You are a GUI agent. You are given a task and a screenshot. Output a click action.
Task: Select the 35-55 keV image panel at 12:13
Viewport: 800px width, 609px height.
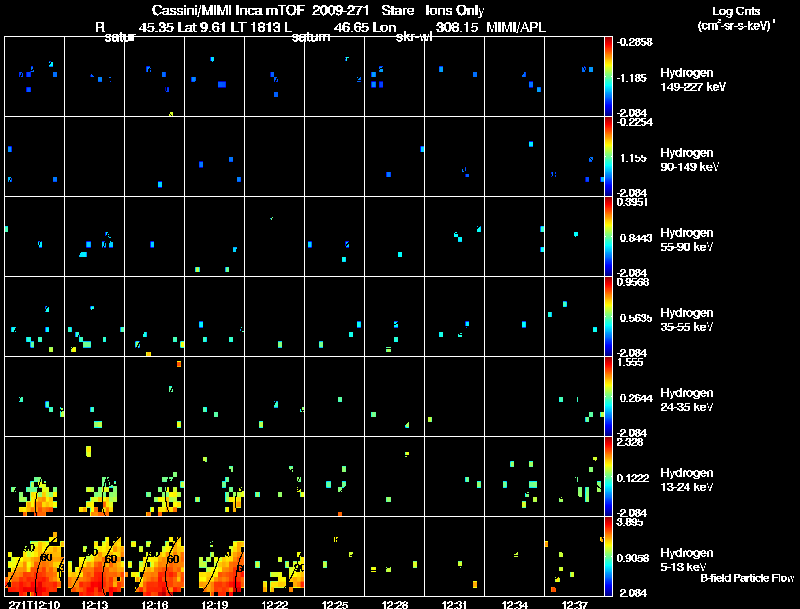[x=94, y=316]
